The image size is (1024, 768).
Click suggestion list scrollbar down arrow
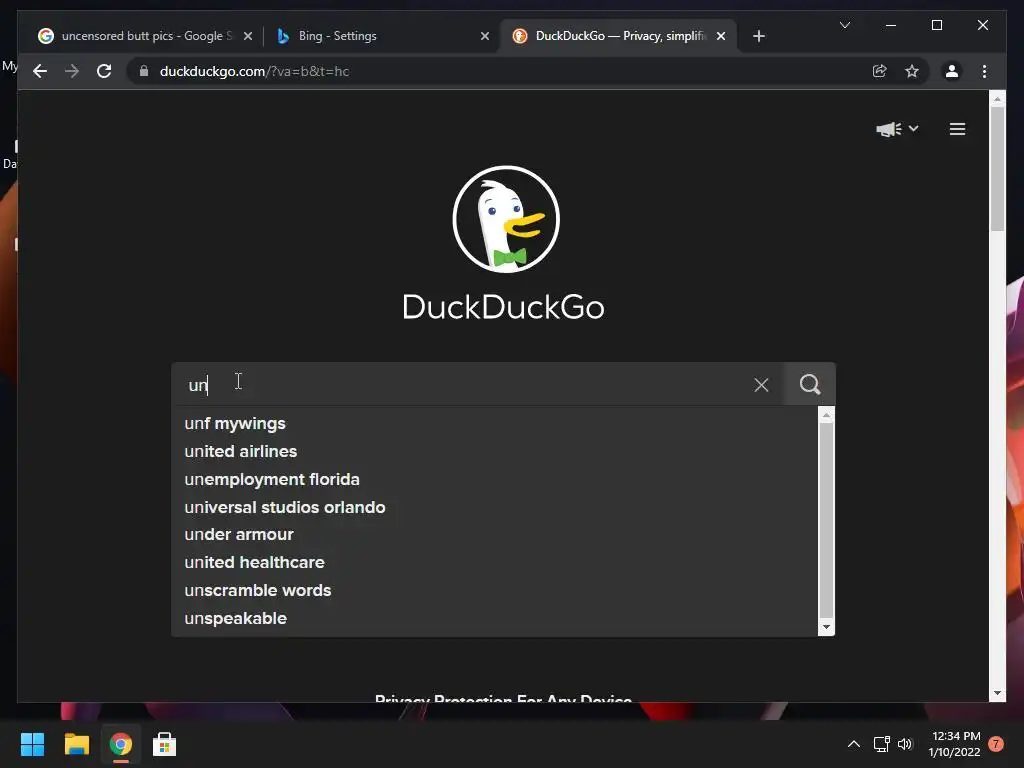(826, 627)
